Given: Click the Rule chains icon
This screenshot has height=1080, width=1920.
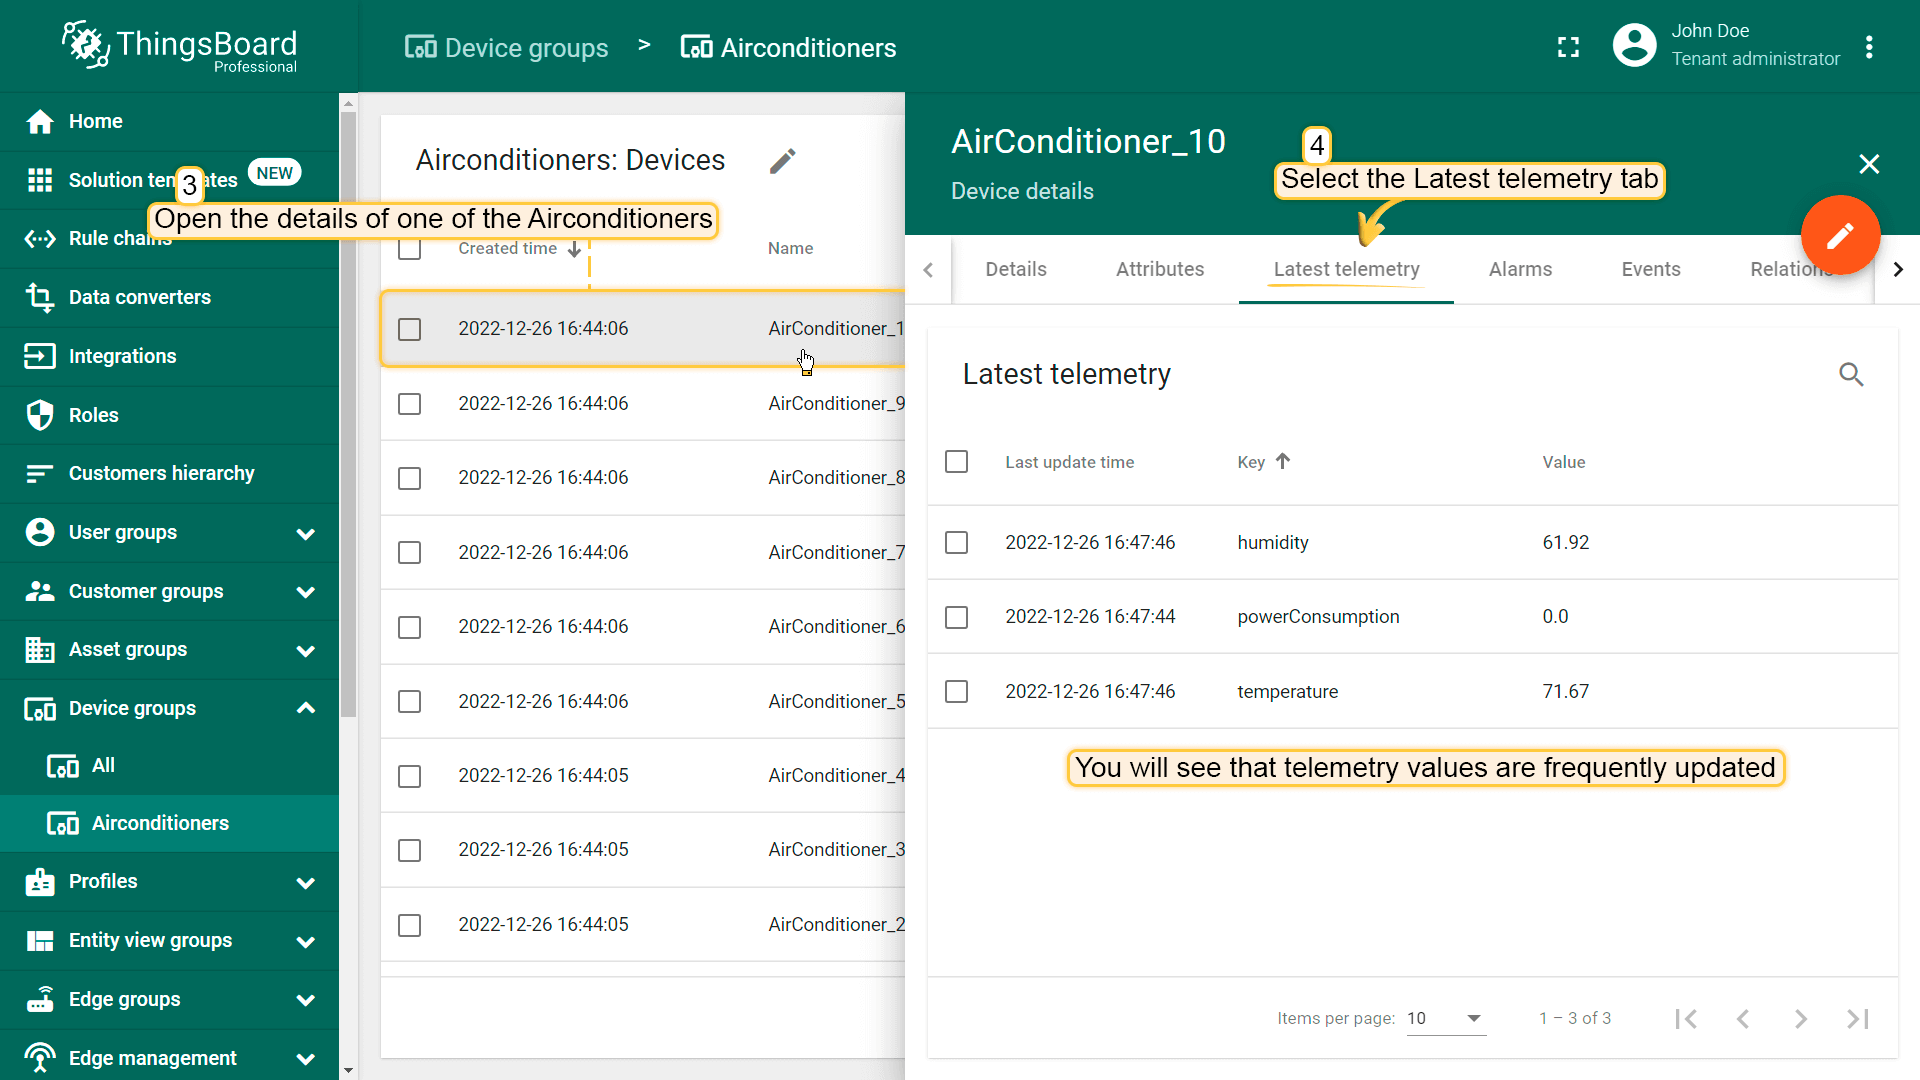Looking at the screenshot, I should tap(40, 239).
